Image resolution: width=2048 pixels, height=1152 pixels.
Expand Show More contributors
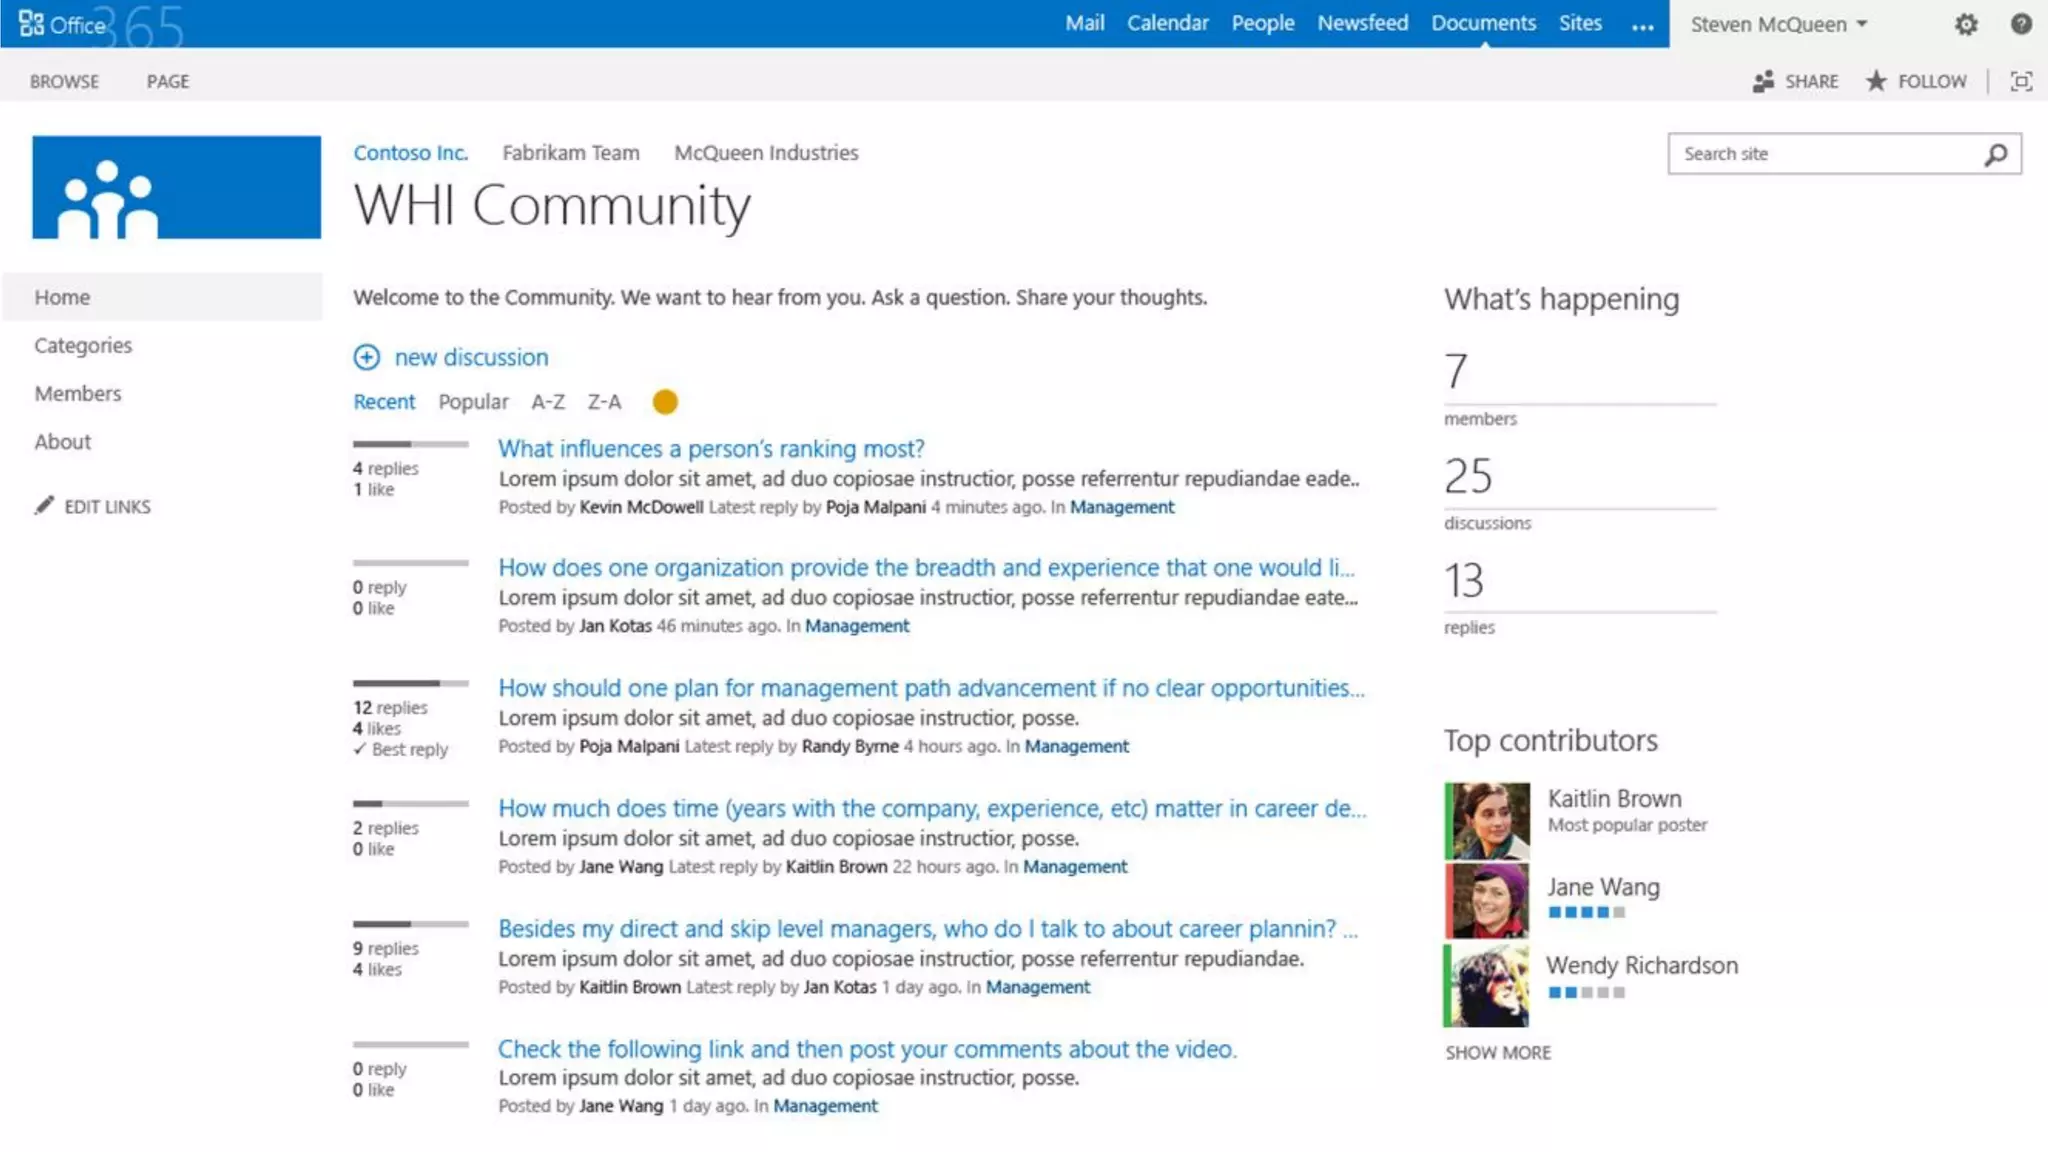pyautogui.click(x=1497, y=1052)
